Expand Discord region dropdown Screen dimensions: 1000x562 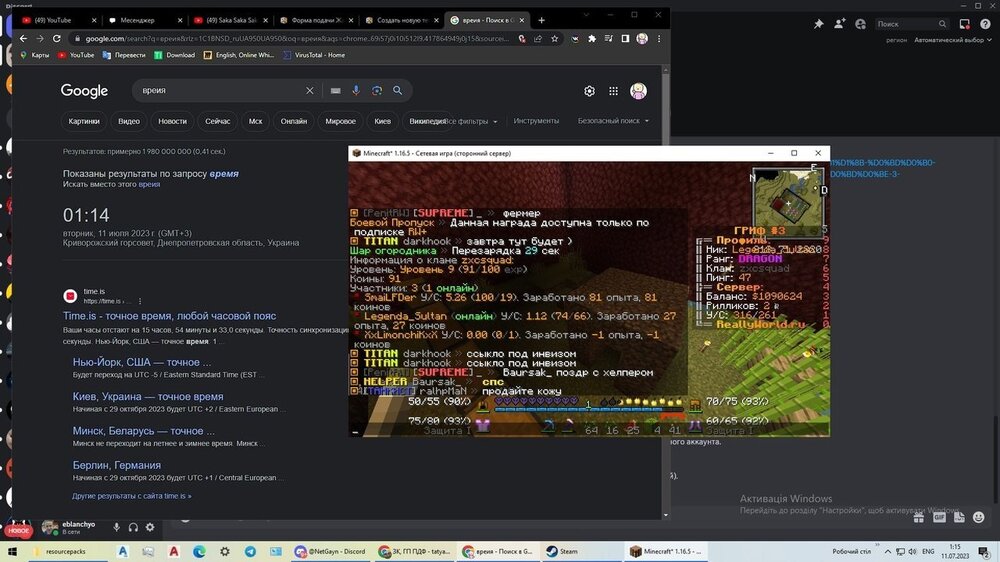click(x=953, y=40)
